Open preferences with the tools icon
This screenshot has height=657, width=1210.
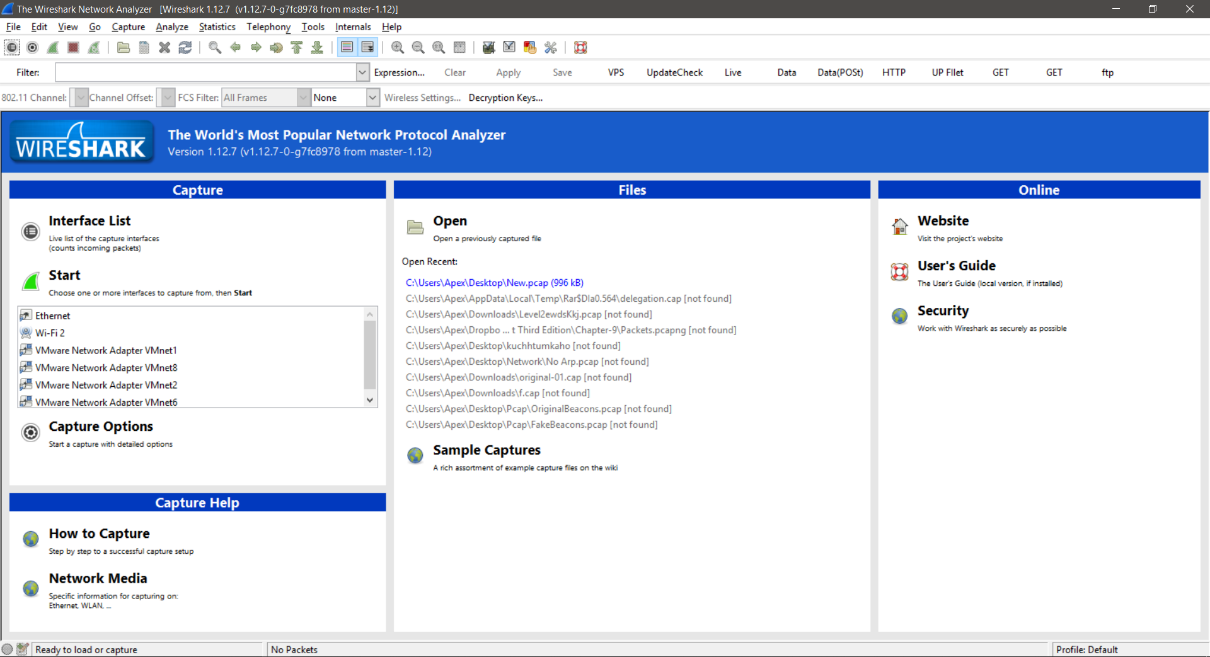click(x=550, y=47)
